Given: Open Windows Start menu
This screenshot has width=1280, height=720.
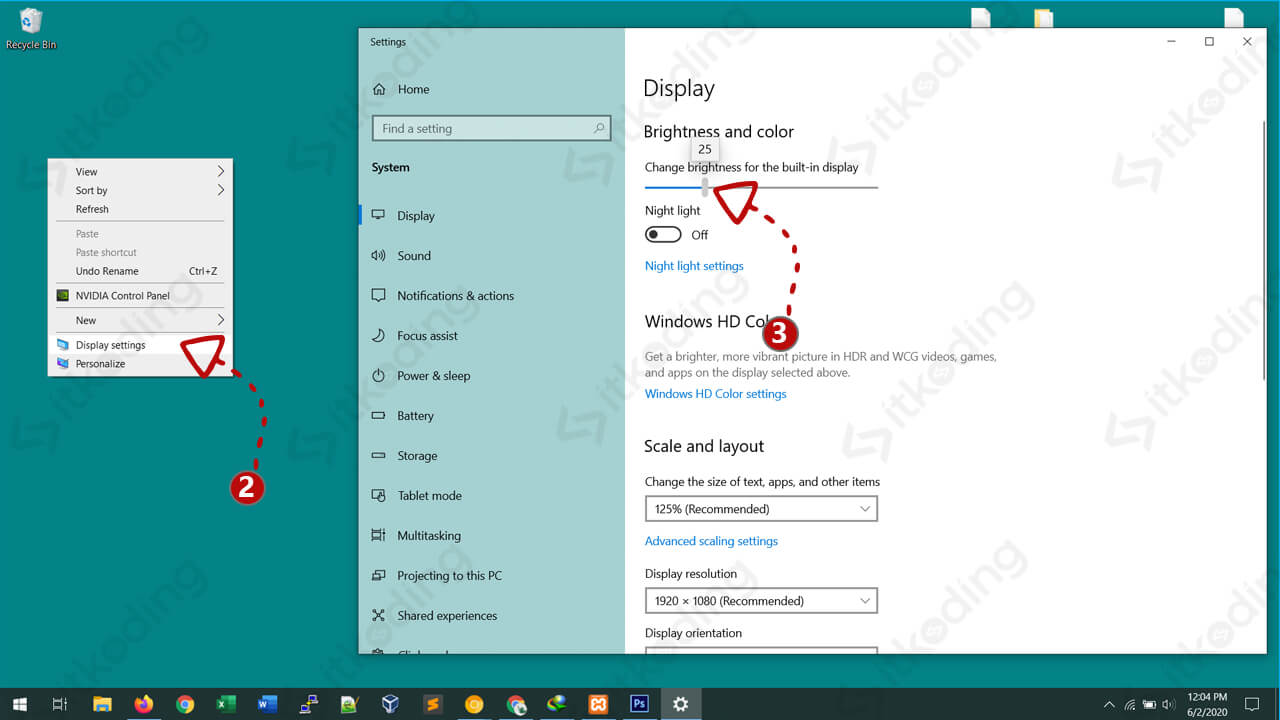Looking at the screenshot, I should (x=20, y=704).
